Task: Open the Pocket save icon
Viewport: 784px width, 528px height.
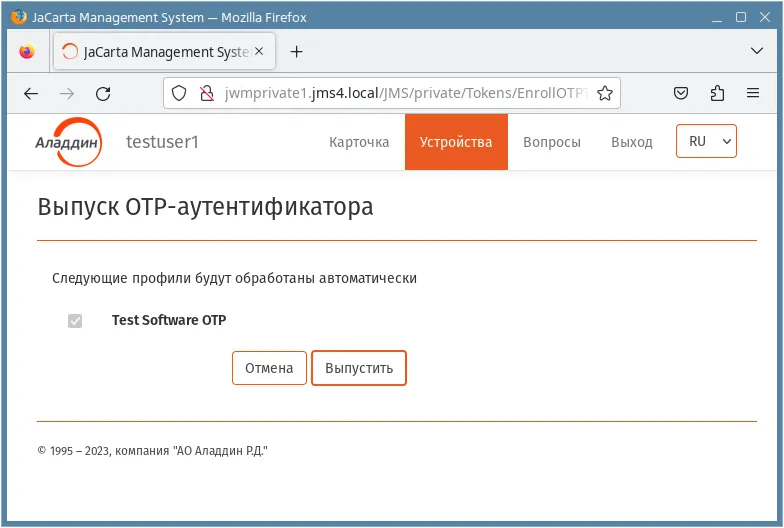Action: click(680, 93)
